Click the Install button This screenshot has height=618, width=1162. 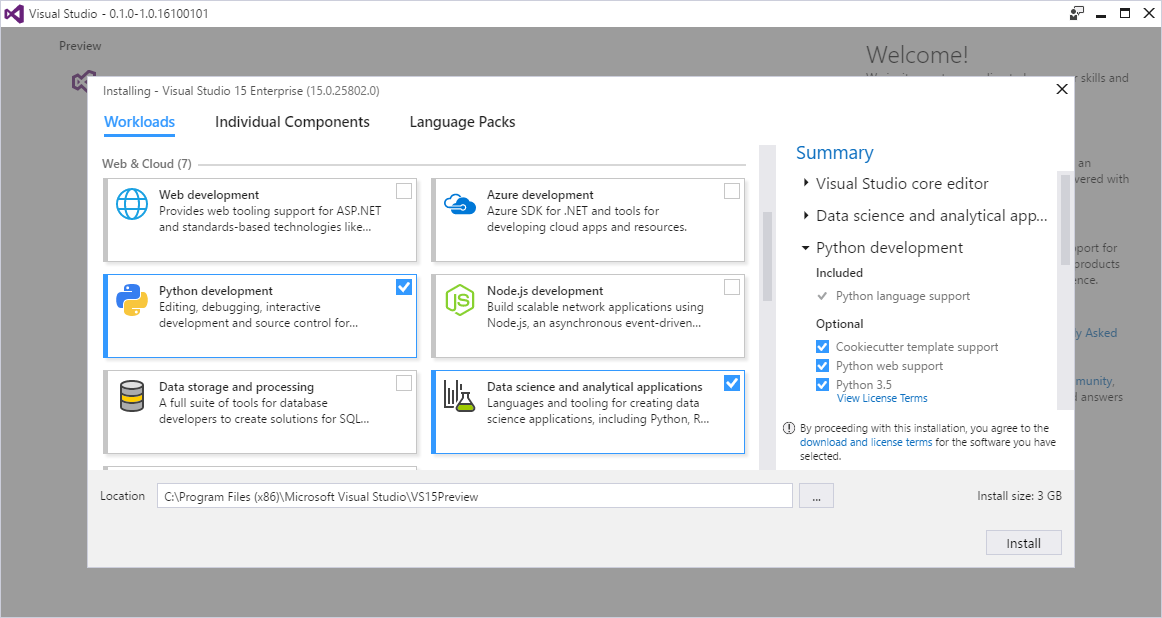[1023, 543]
